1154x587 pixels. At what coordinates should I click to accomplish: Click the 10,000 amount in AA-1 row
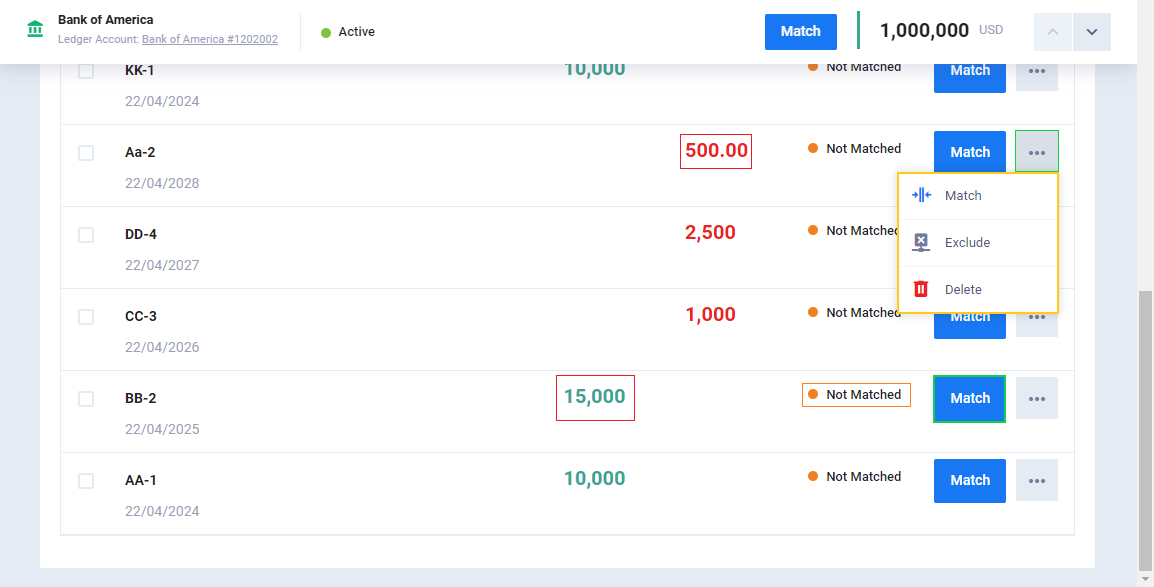coord(595,479)
